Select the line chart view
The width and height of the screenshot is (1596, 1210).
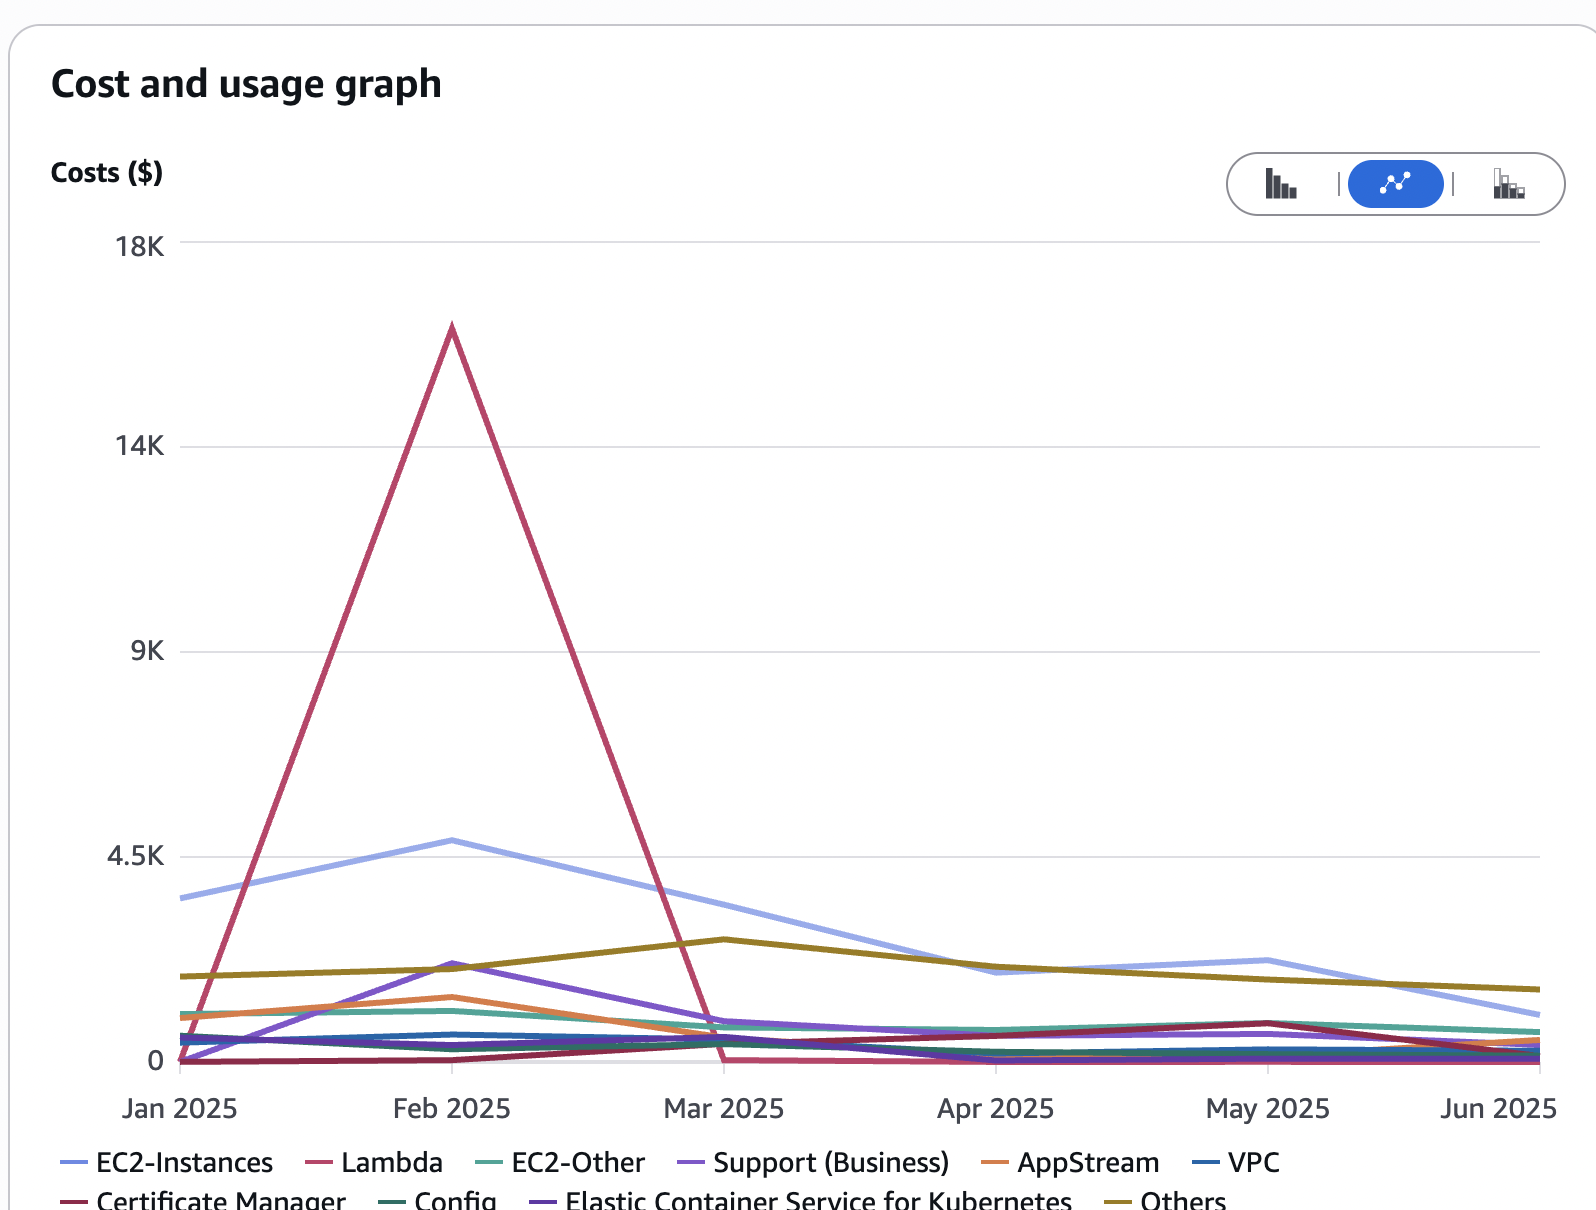coord(1395,184)
